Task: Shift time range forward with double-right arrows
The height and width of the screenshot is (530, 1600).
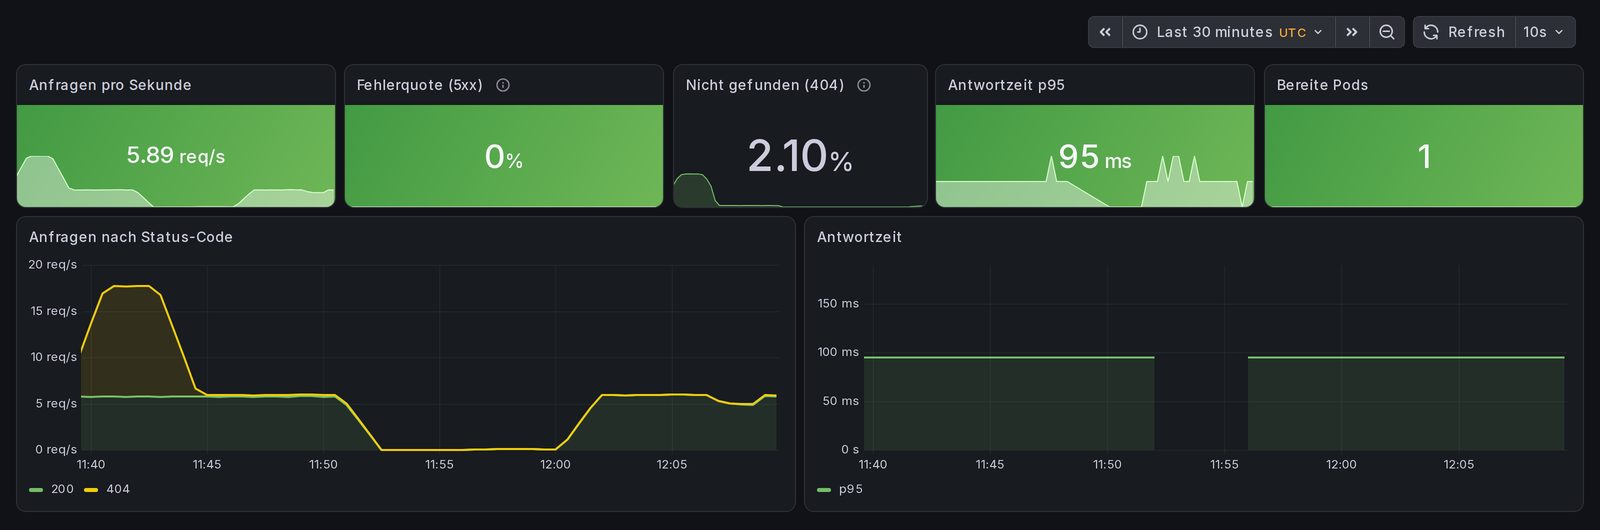Action: click(x=1351, y=32)
